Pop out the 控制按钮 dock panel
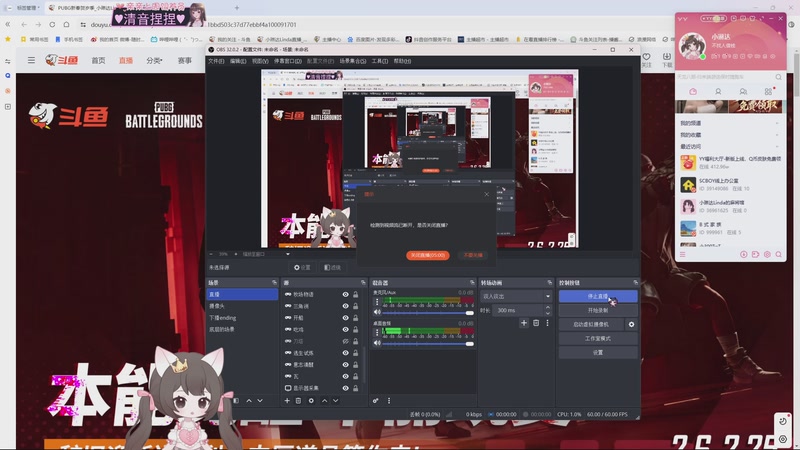The width and height of the screenshot is (800, 450). pos(635,283)
